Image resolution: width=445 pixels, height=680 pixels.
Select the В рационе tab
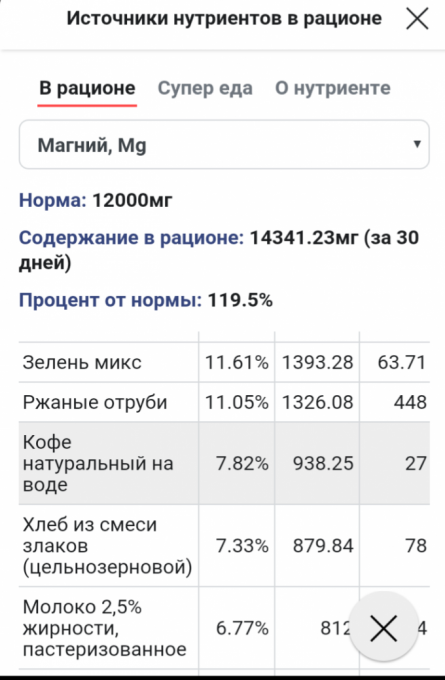click(87, 88)
